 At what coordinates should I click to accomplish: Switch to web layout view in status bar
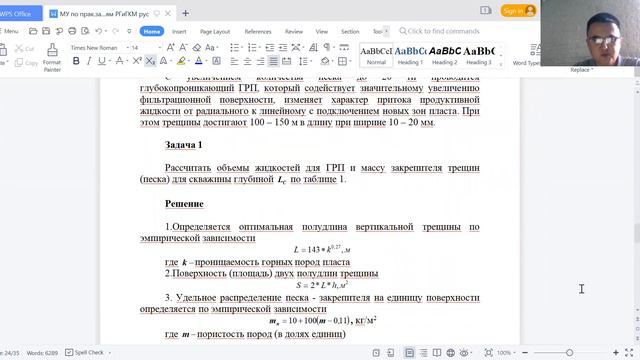tap(450, 352)
